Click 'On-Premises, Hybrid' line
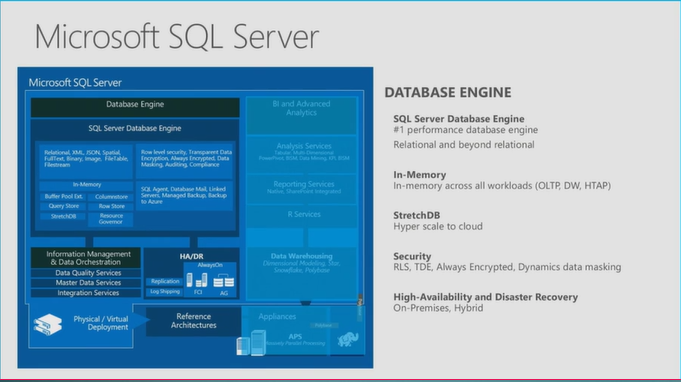The width and height of the screenshot is (681, 382). pyautogui.click(x=438, y=308)
